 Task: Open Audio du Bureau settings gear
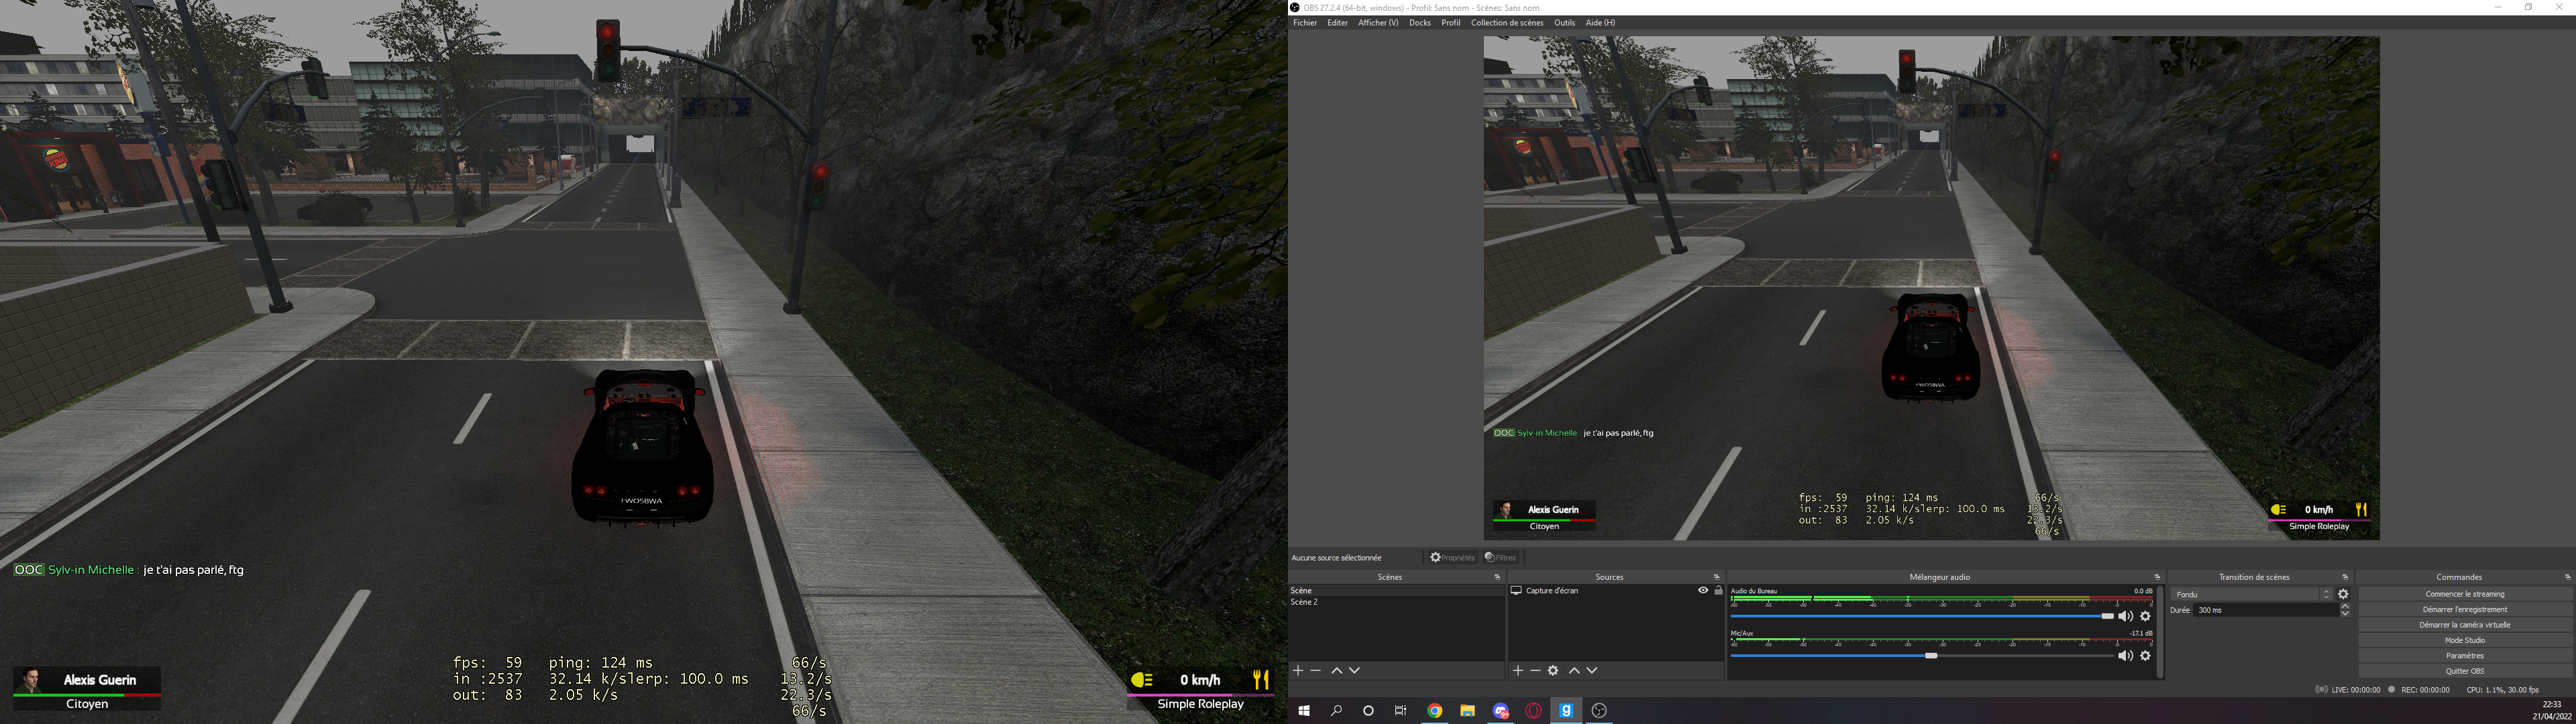2145,617
